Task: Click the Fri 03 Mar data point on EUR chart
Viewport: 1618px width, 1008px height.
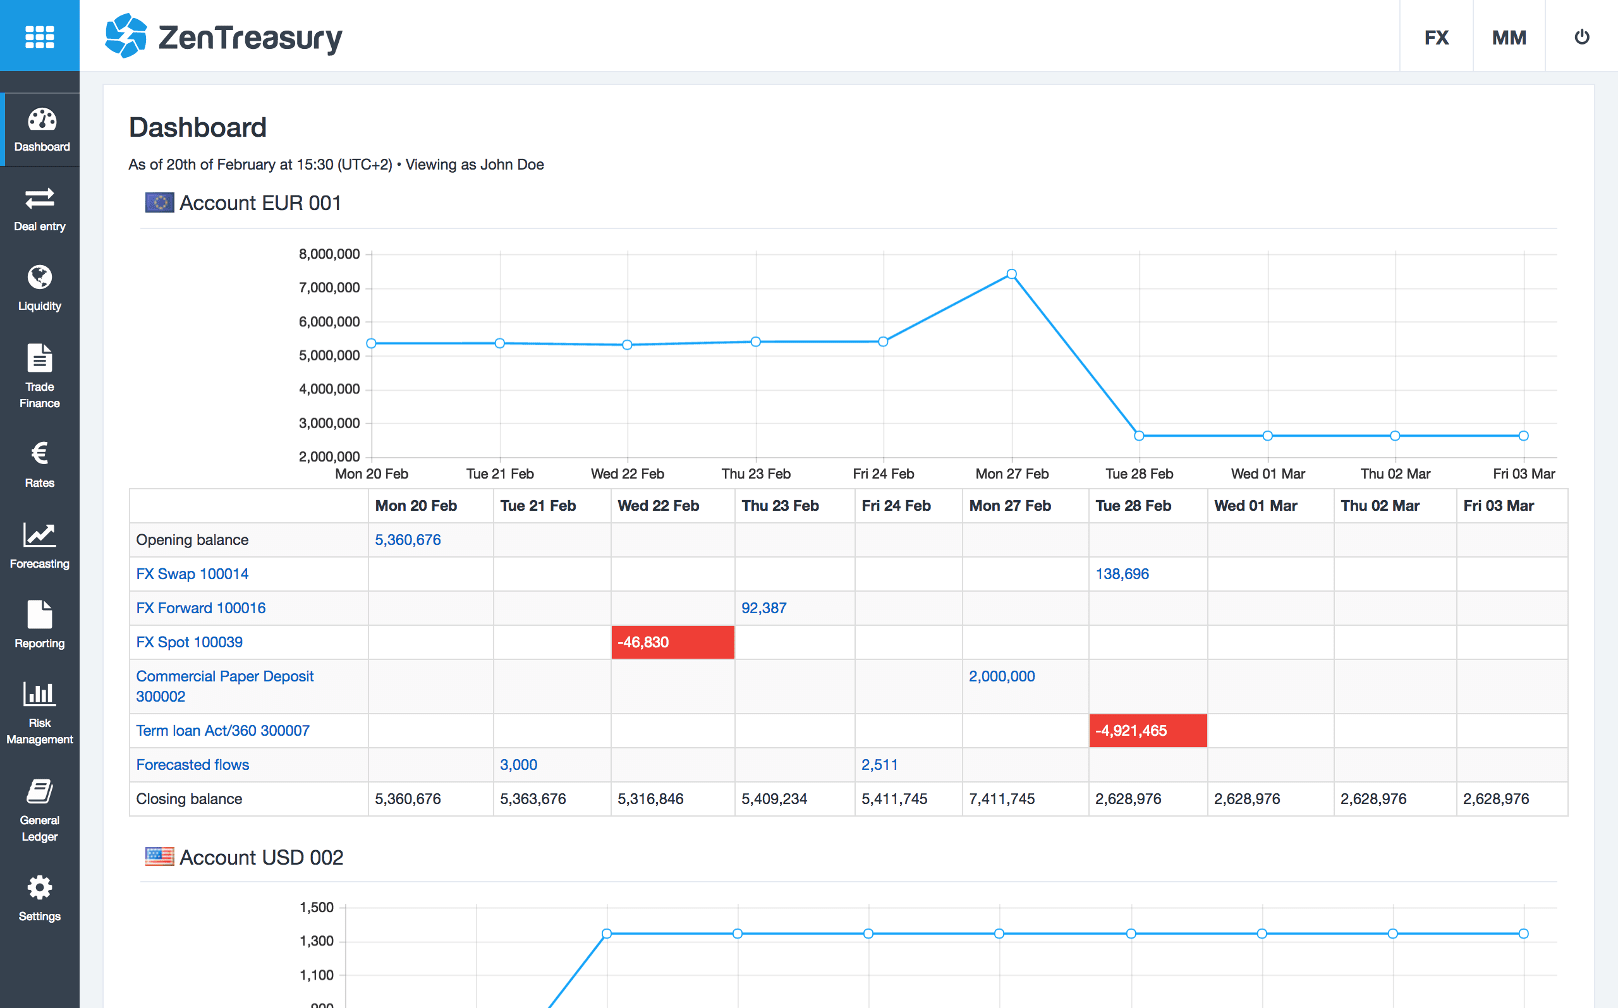Action: coord(1524,436)
